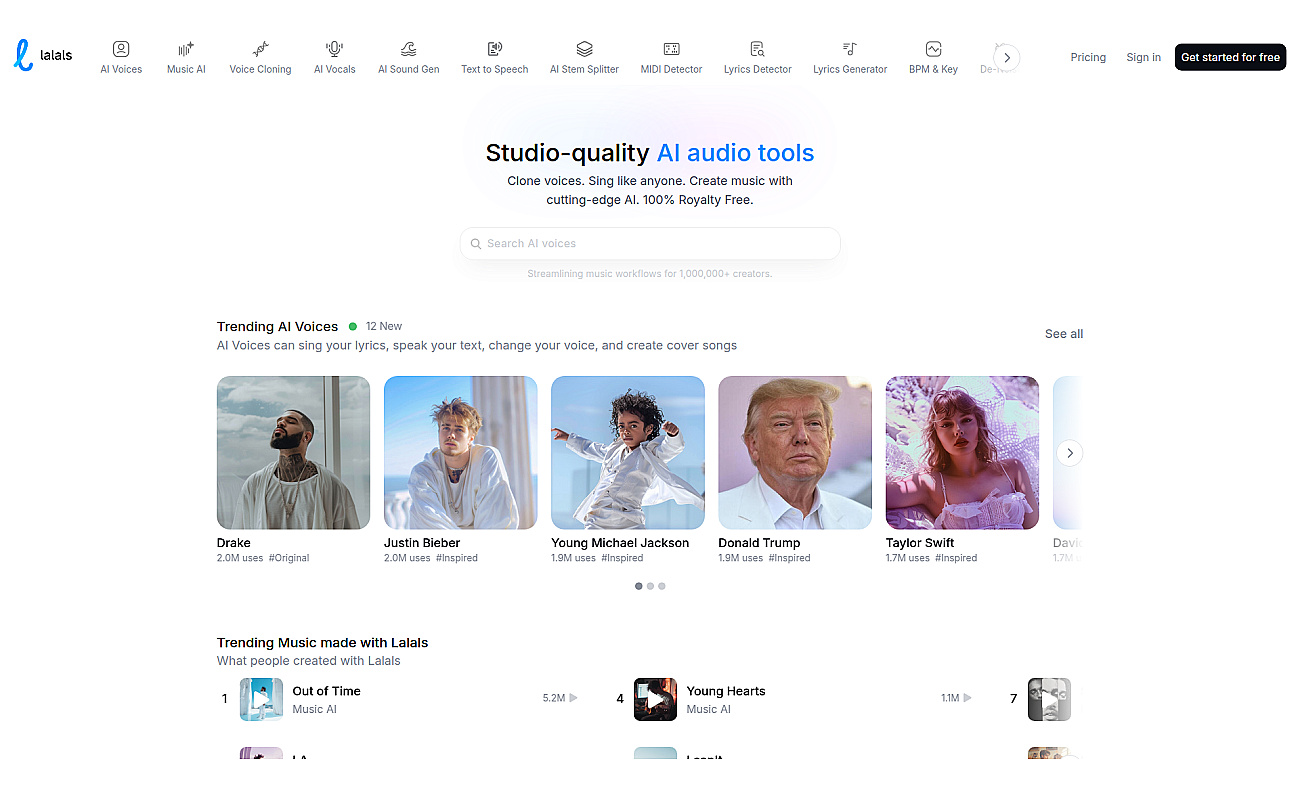The image size is (1300, 788).
Task: Click the Search AI voices field
Action: [650, 243]
